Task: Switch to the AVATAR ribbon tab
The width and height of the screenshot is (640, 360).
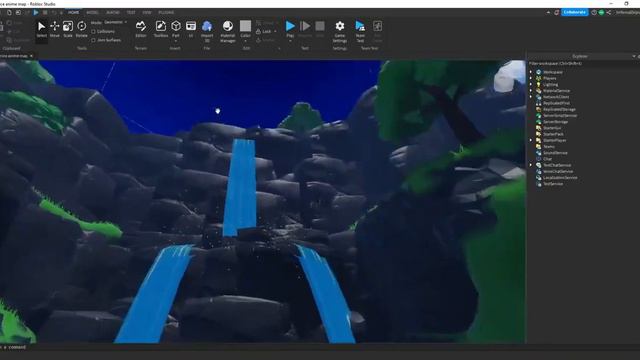Action: pos(113,13)
